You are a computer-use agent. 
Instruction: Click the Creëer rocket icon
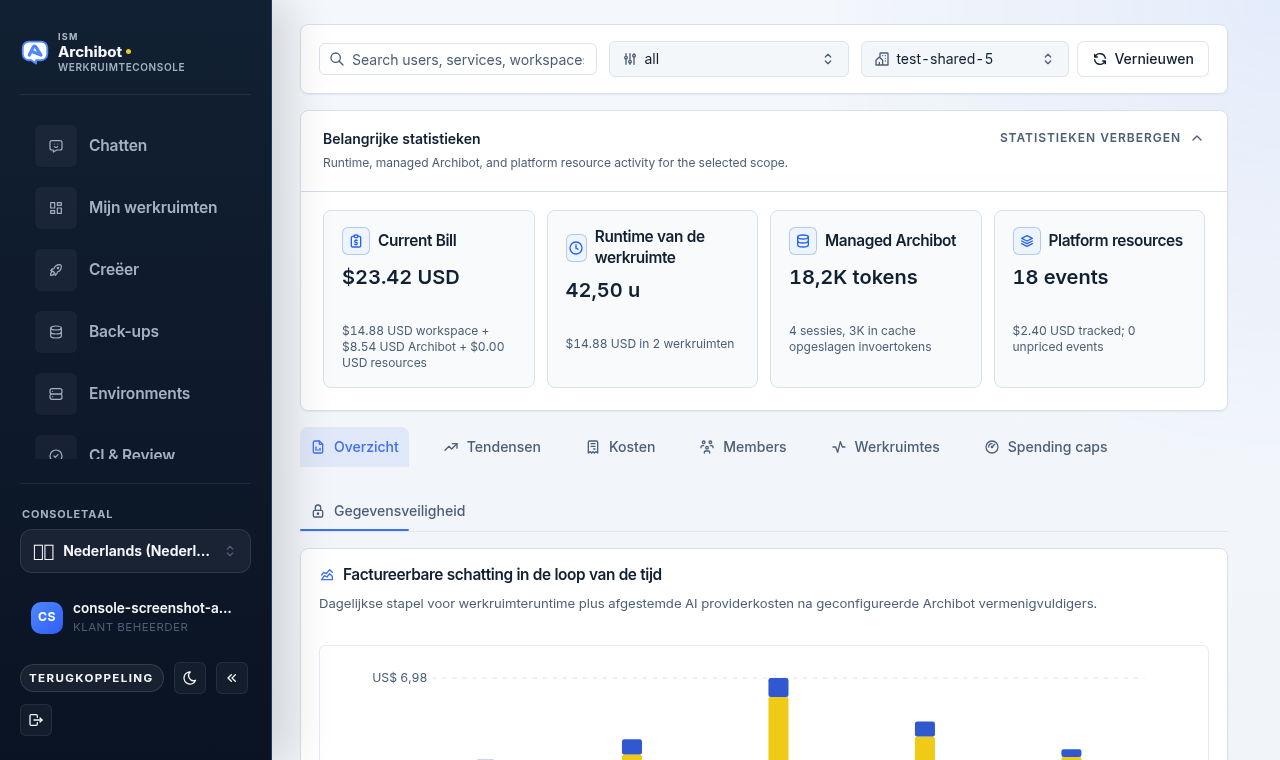56,270
